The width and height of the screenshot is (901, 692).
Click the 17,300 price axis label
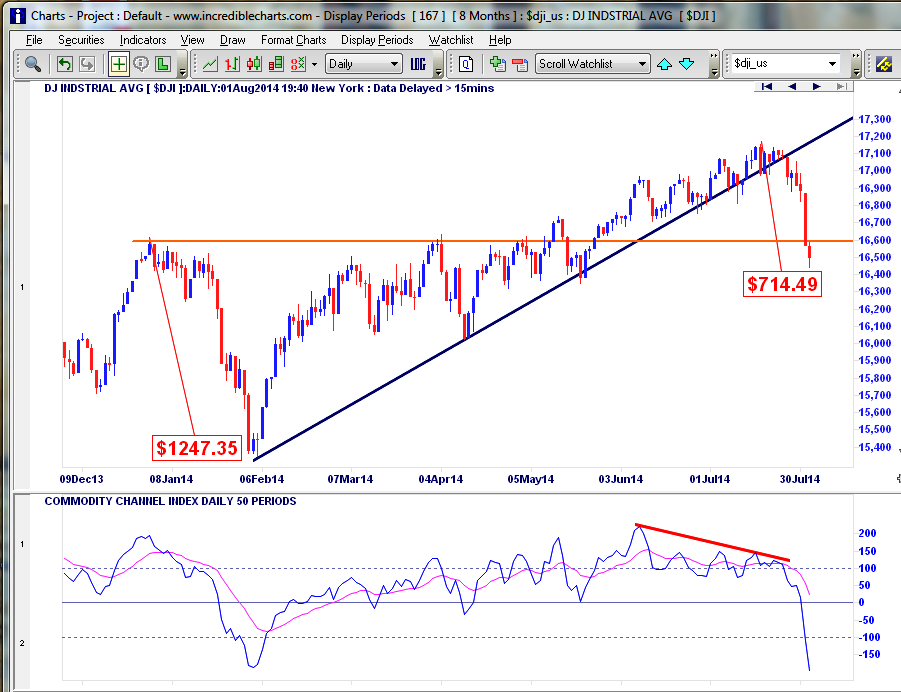point(875,119)
